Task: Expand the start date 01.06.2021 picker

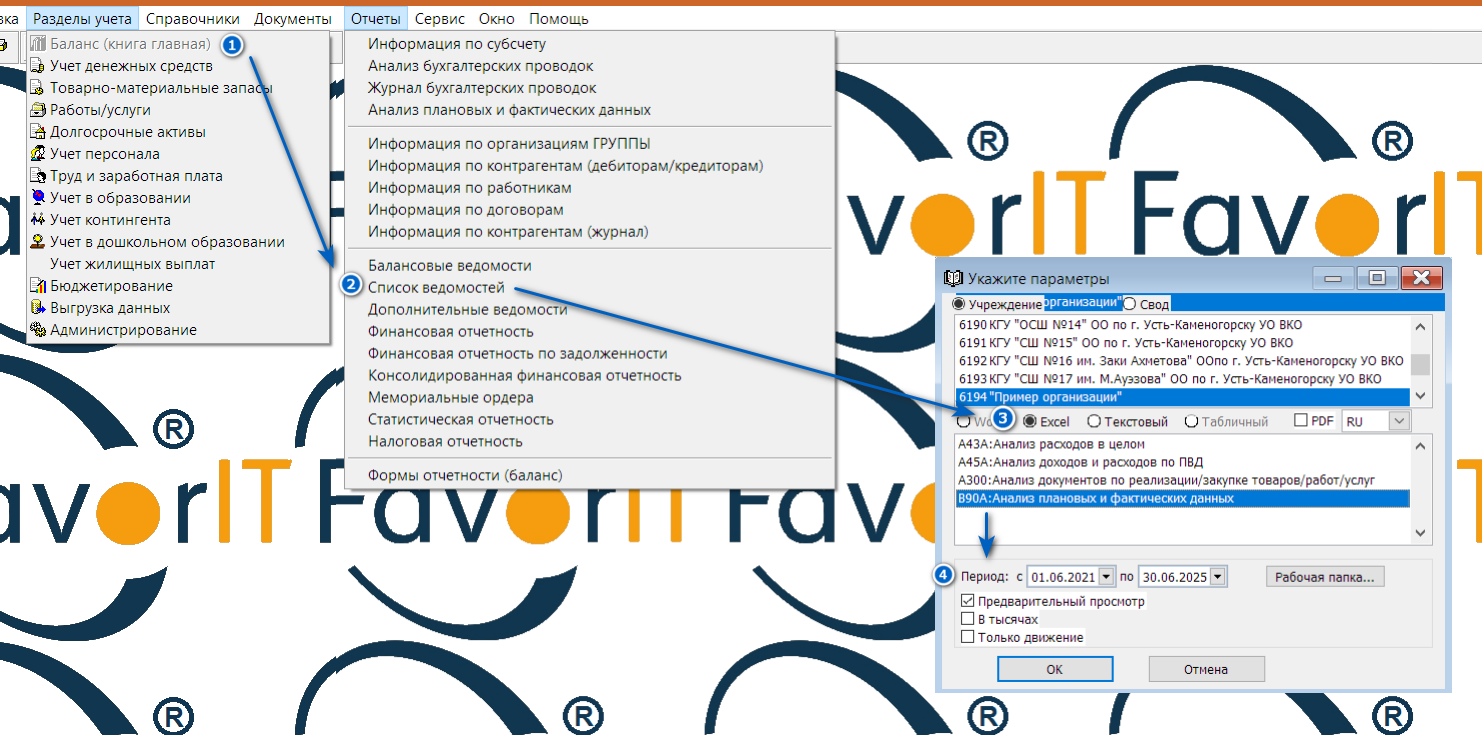Action: [x=1105, y=577]
